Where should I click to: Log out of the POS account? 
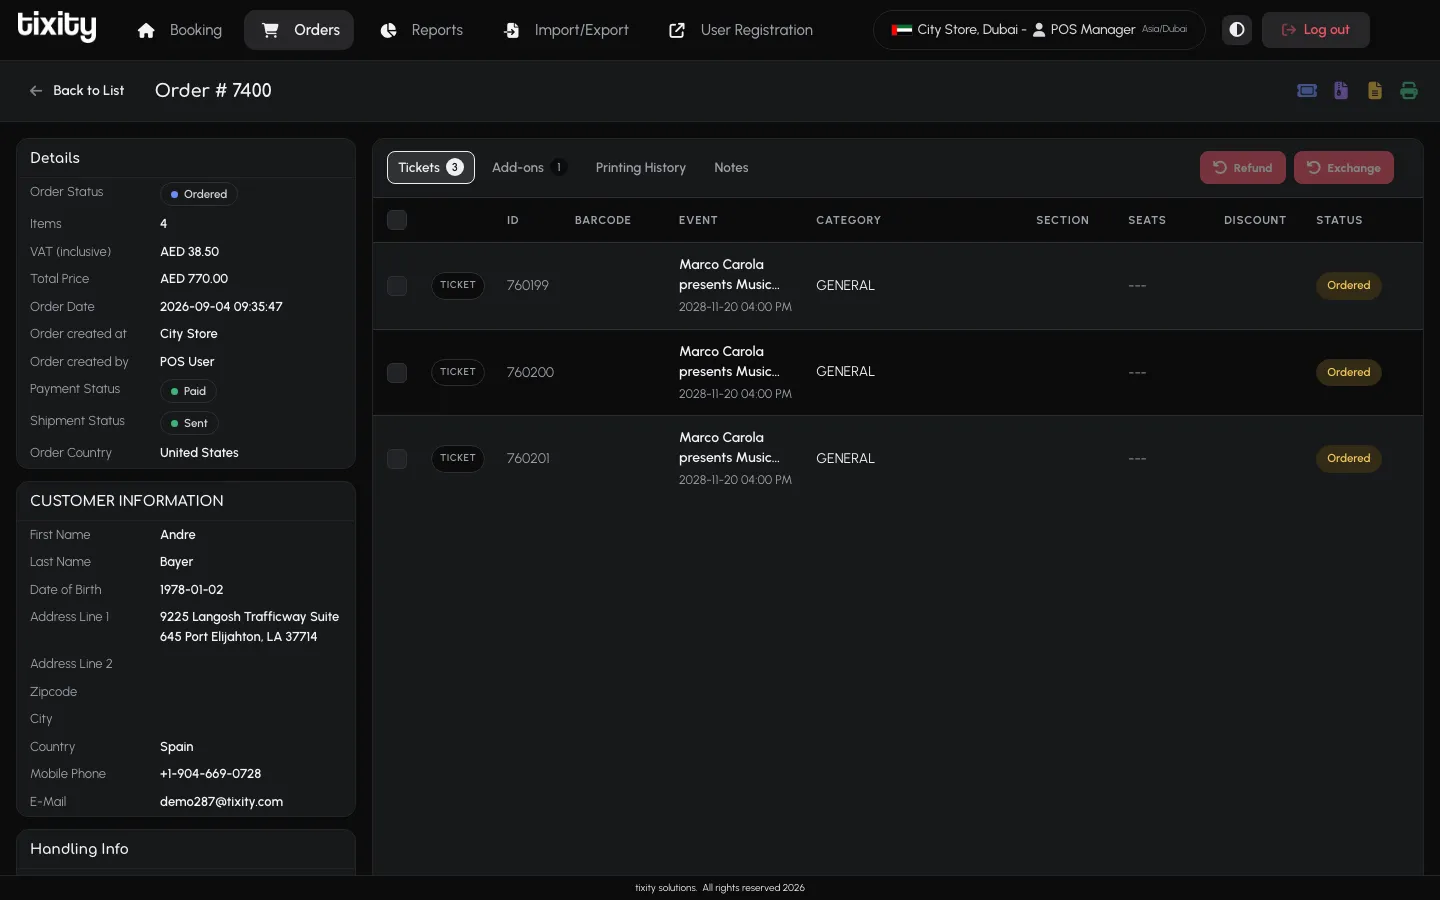click(1316, 30)
